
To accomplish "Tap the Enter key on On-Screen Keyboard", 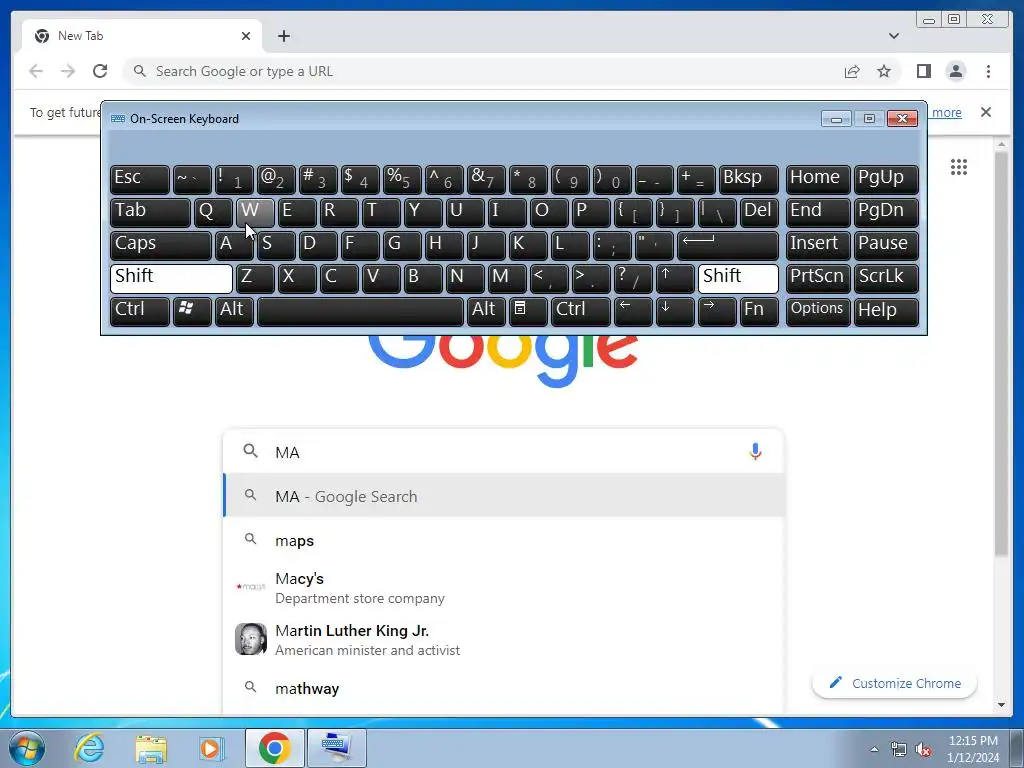I will coord(728,245).
